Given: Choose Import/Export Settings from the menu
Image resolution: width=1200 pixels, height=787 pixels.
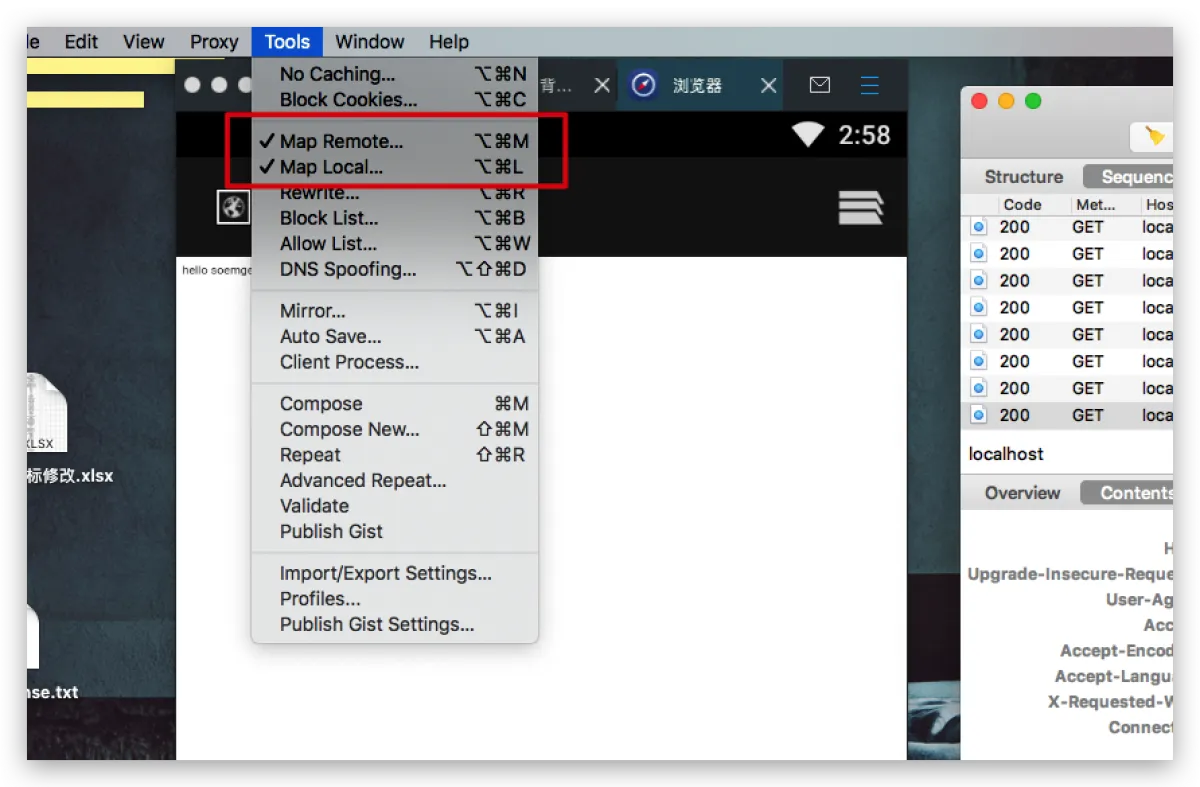Looking at the screenshot, I should pos(385,574).
